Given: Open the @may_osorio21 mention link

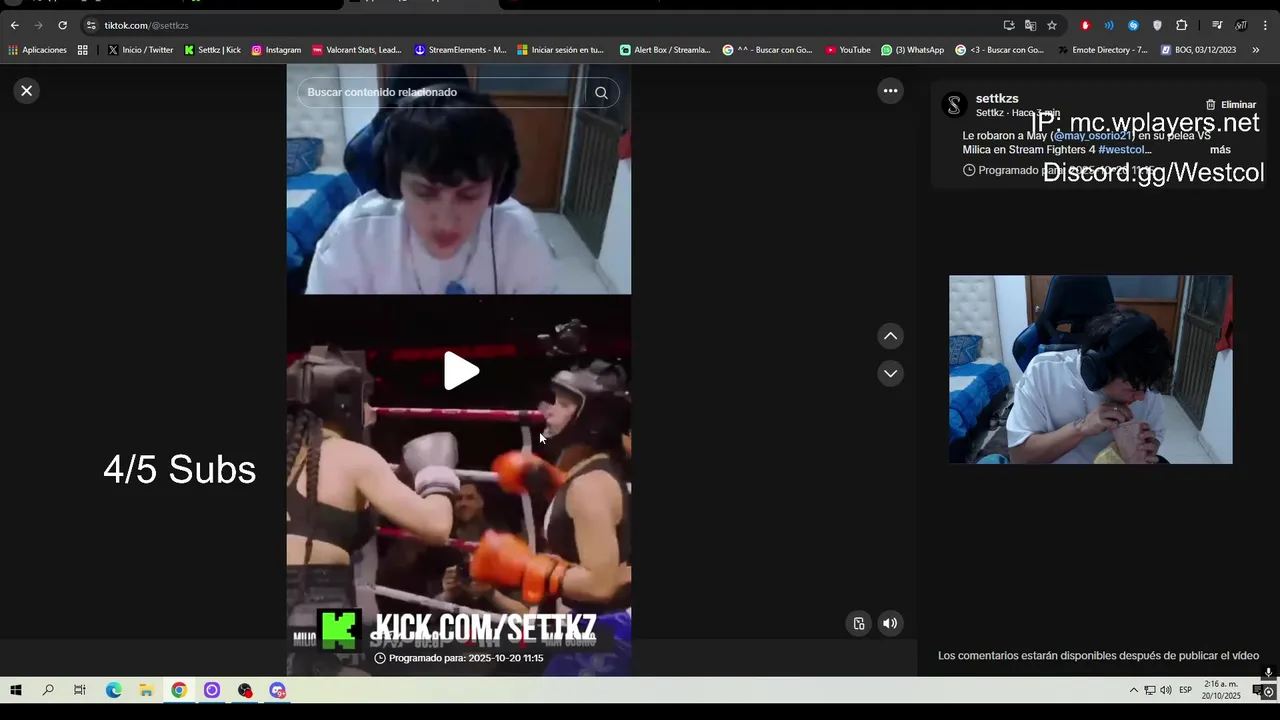Looking at the screenshot, I should pos(1092,136).
